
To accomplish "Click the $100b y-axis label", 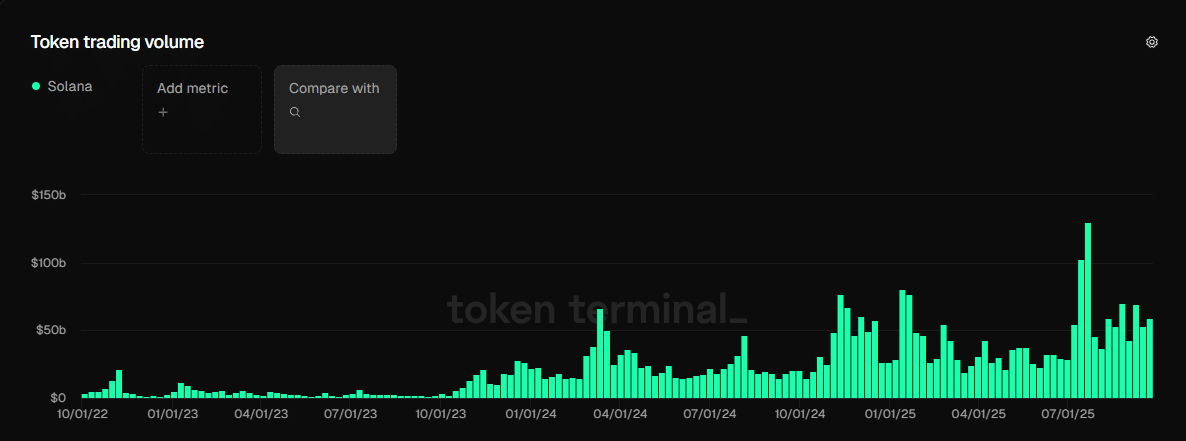I will point(49,263).
